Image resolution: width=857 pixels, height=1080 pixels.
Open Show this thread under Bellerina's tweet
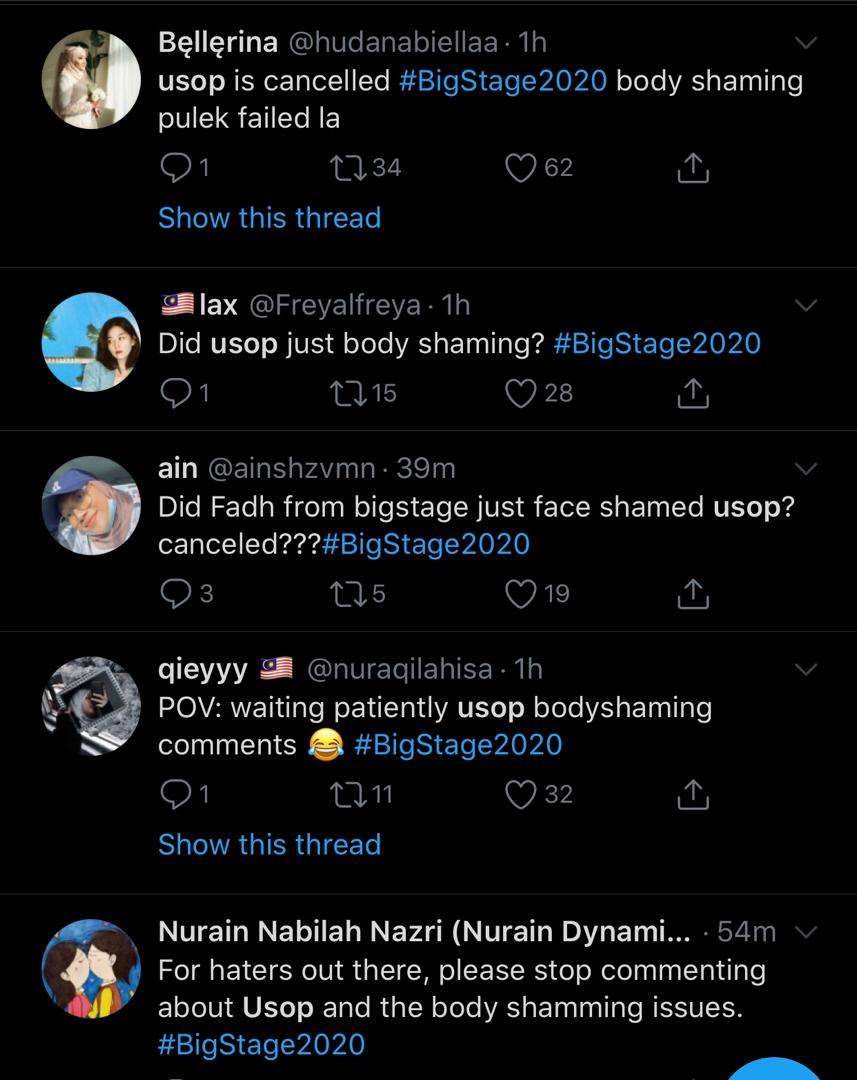coord(269,218)
